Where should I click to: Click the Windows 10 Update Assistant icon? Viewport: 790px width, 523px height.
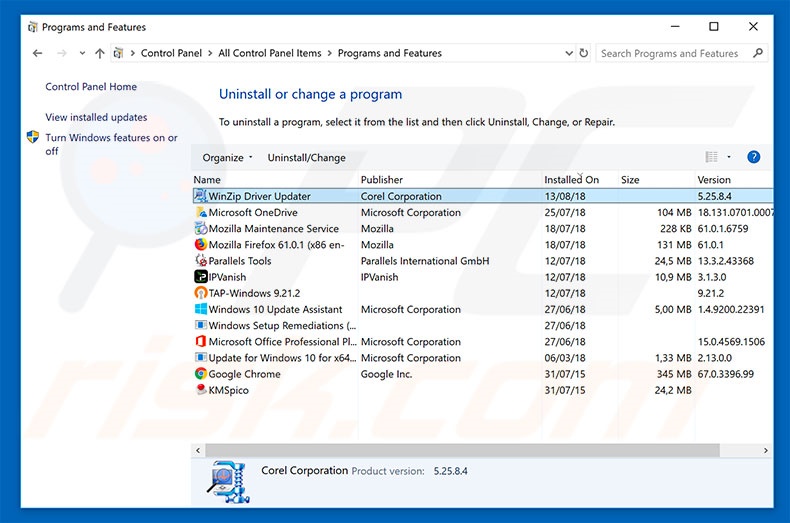point(201,309)
